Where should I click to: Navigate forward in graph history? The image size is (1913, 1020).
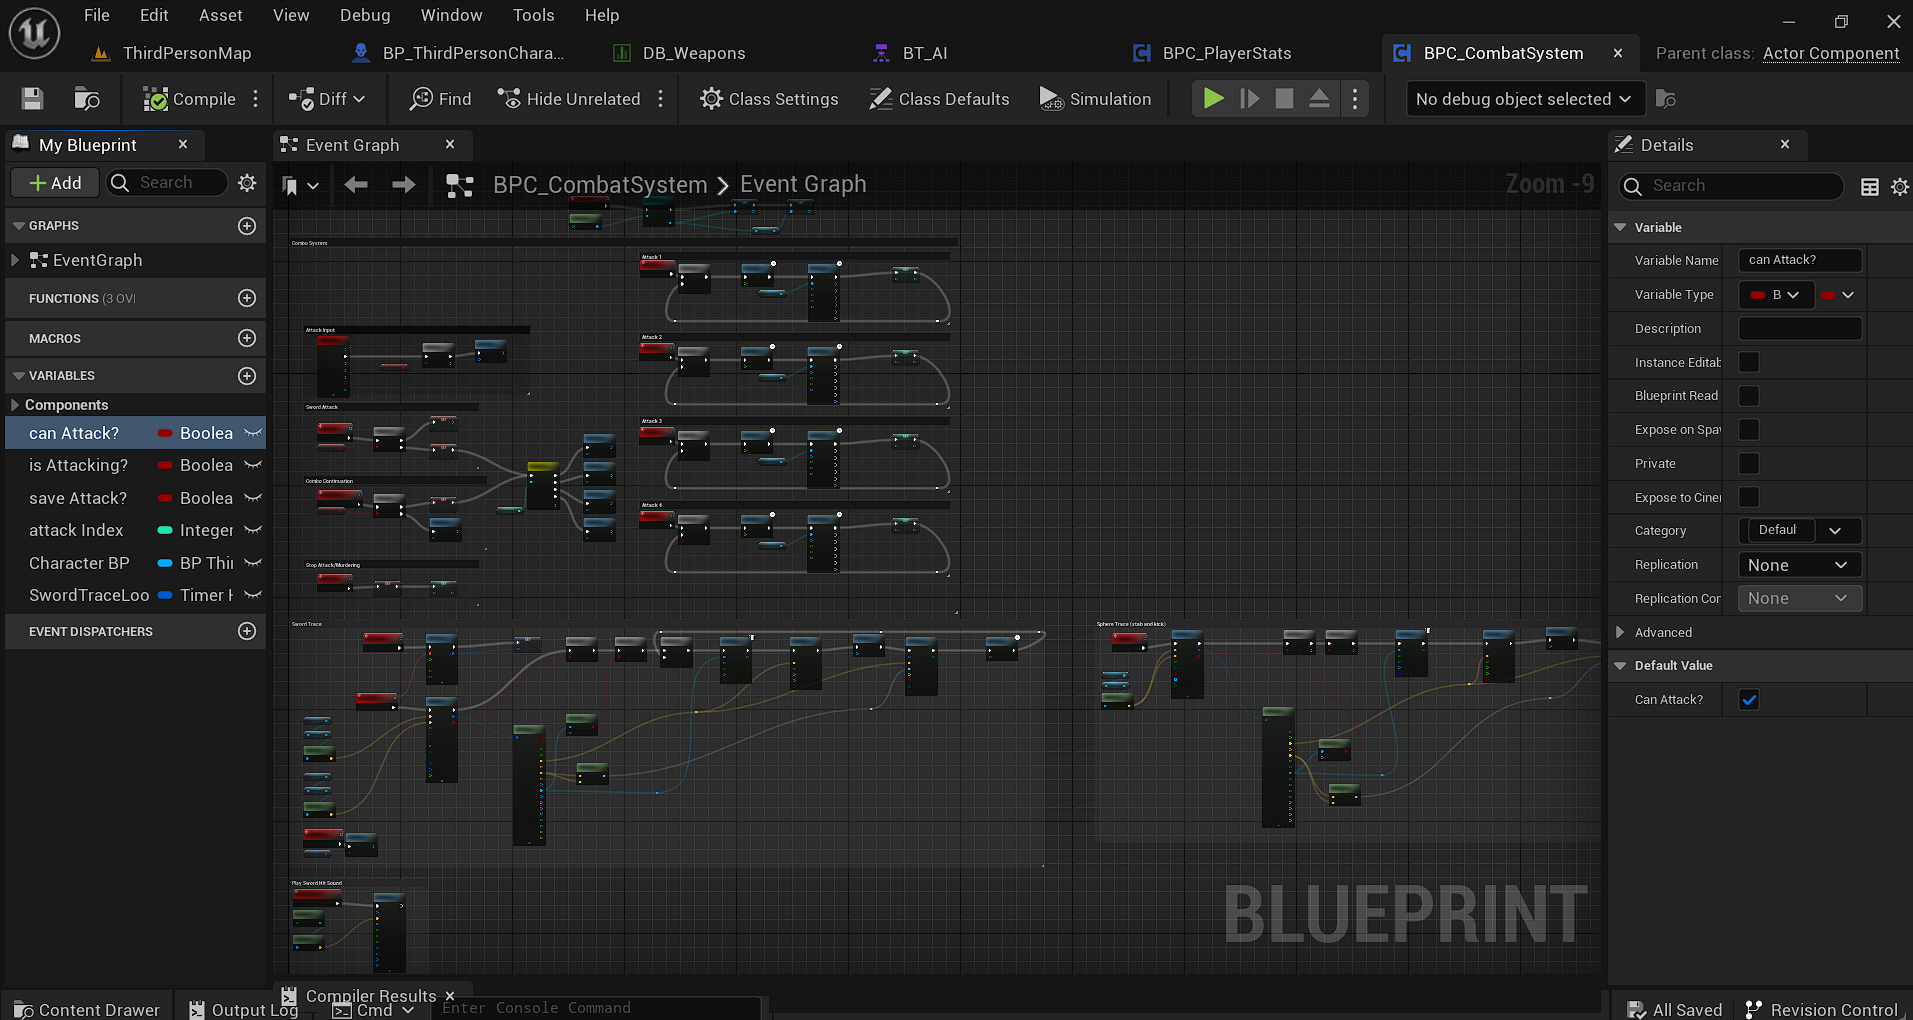click(403, 185)
